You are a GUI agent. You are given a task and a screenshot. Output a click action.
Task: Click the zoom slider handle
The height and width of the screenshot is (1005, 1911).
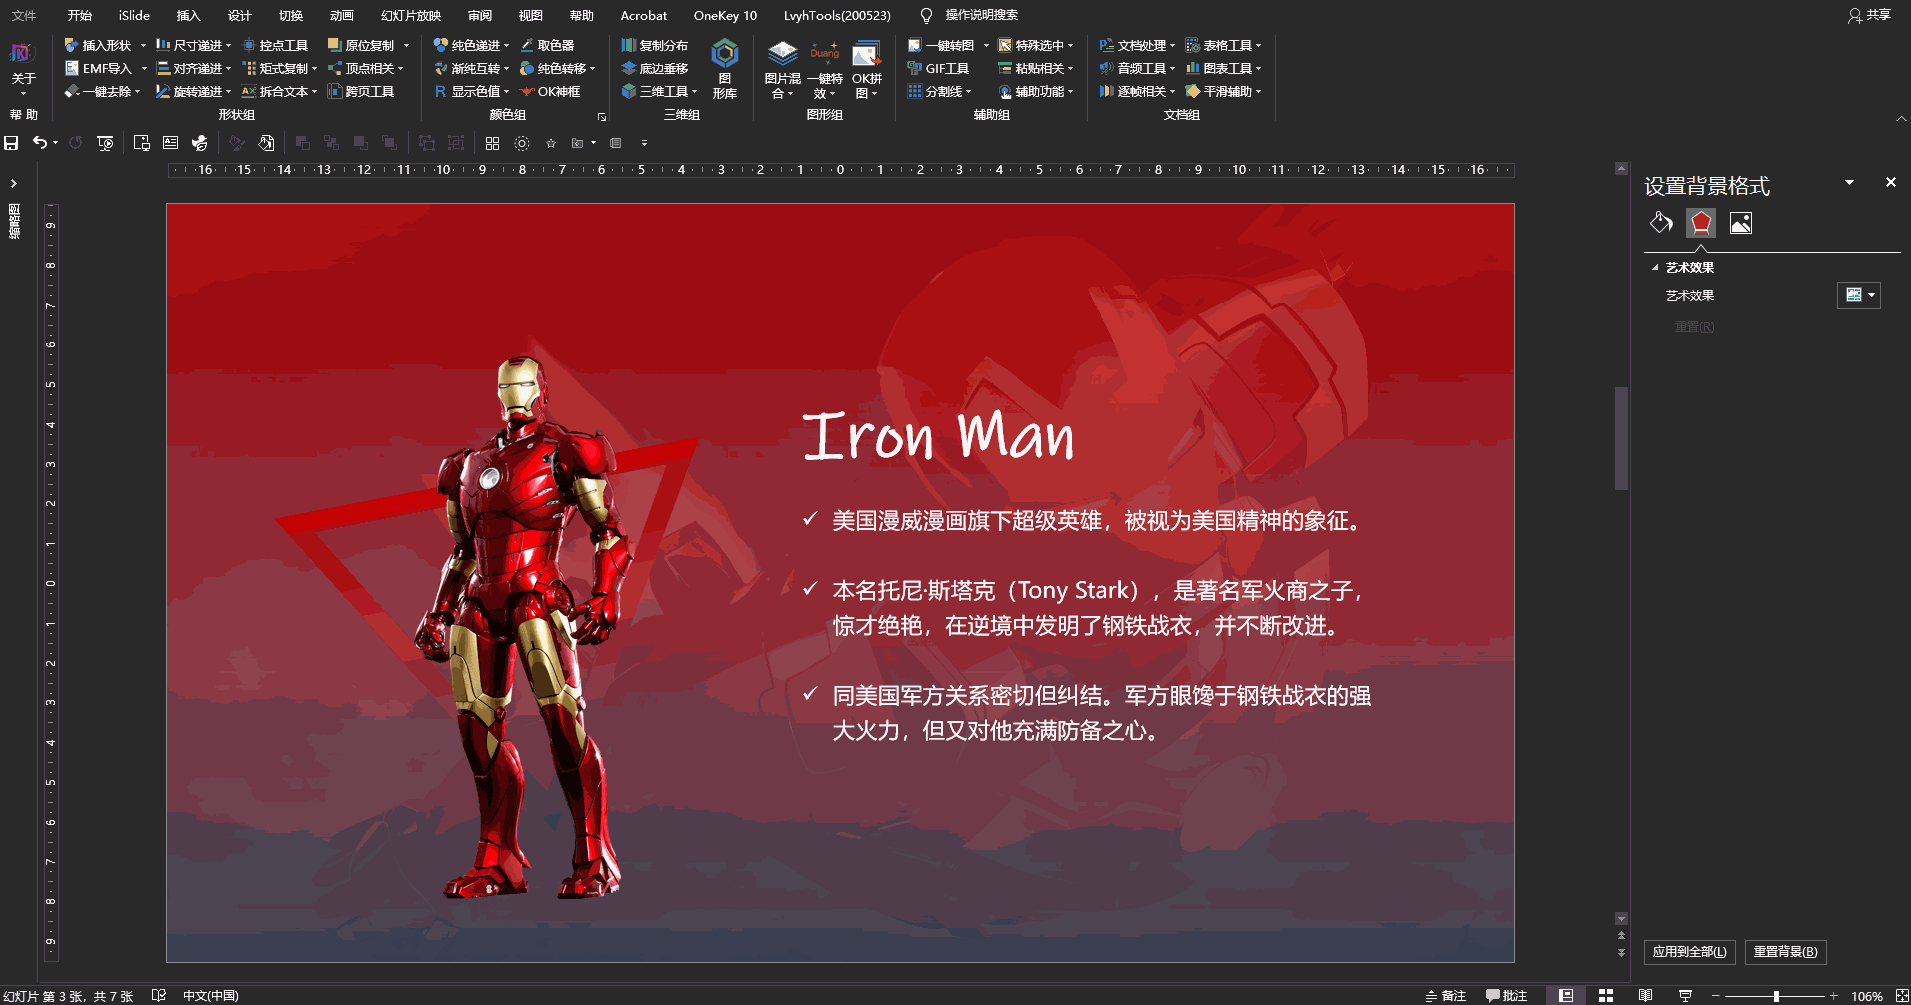1776,996
